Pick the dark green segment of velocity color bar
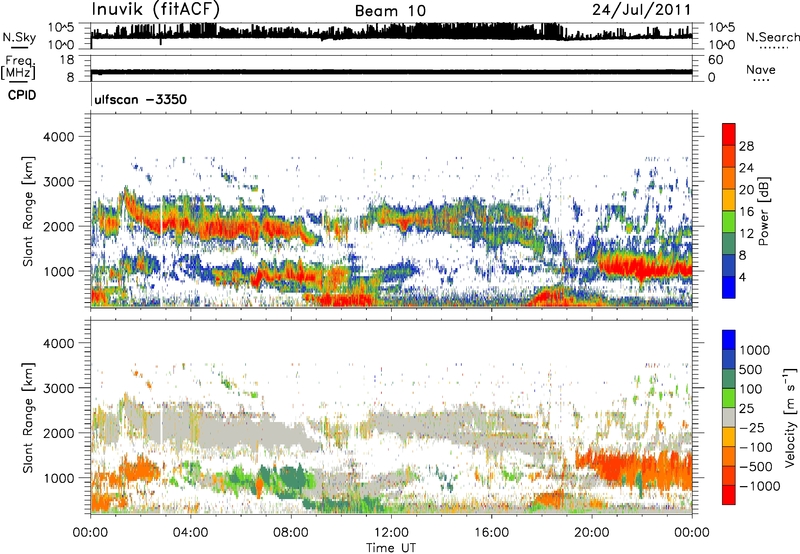Screen dimensions: 800x554 [729, 379]
